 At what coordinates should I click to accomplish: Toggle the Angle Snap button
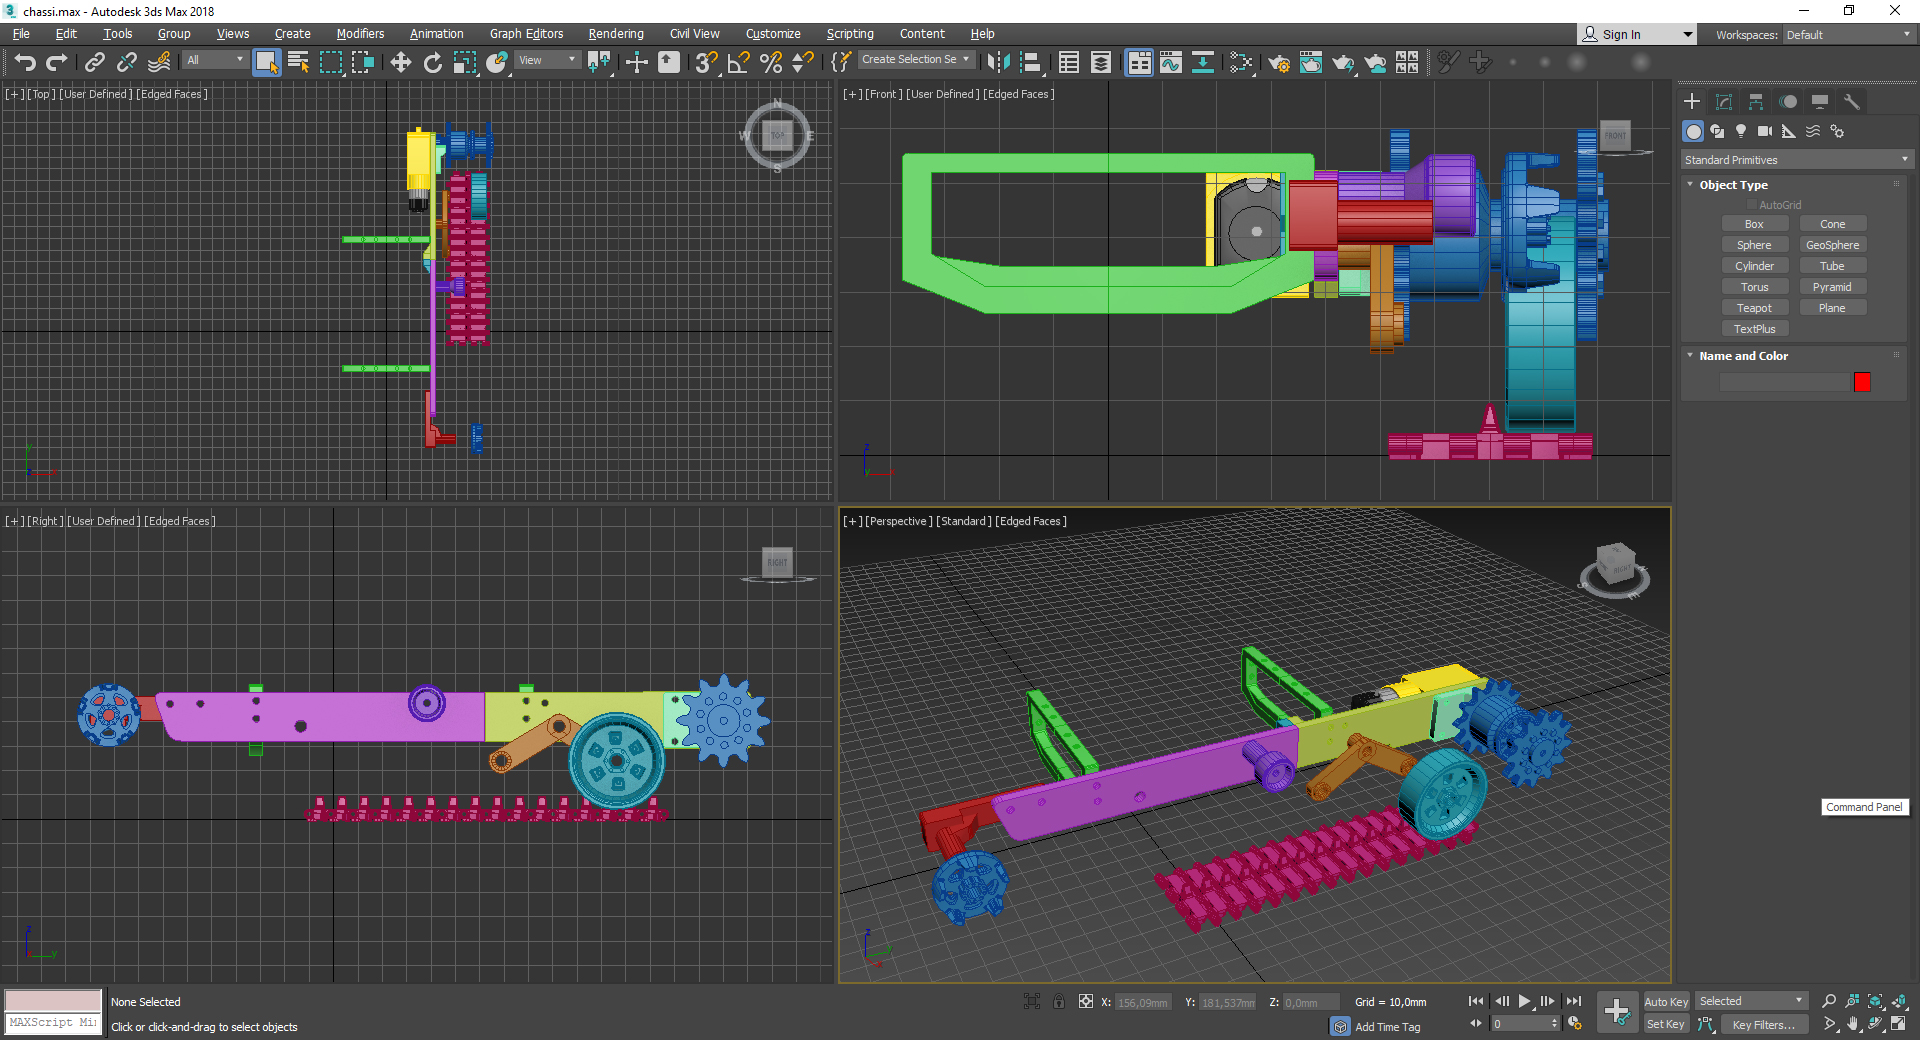tap(738, 62)
